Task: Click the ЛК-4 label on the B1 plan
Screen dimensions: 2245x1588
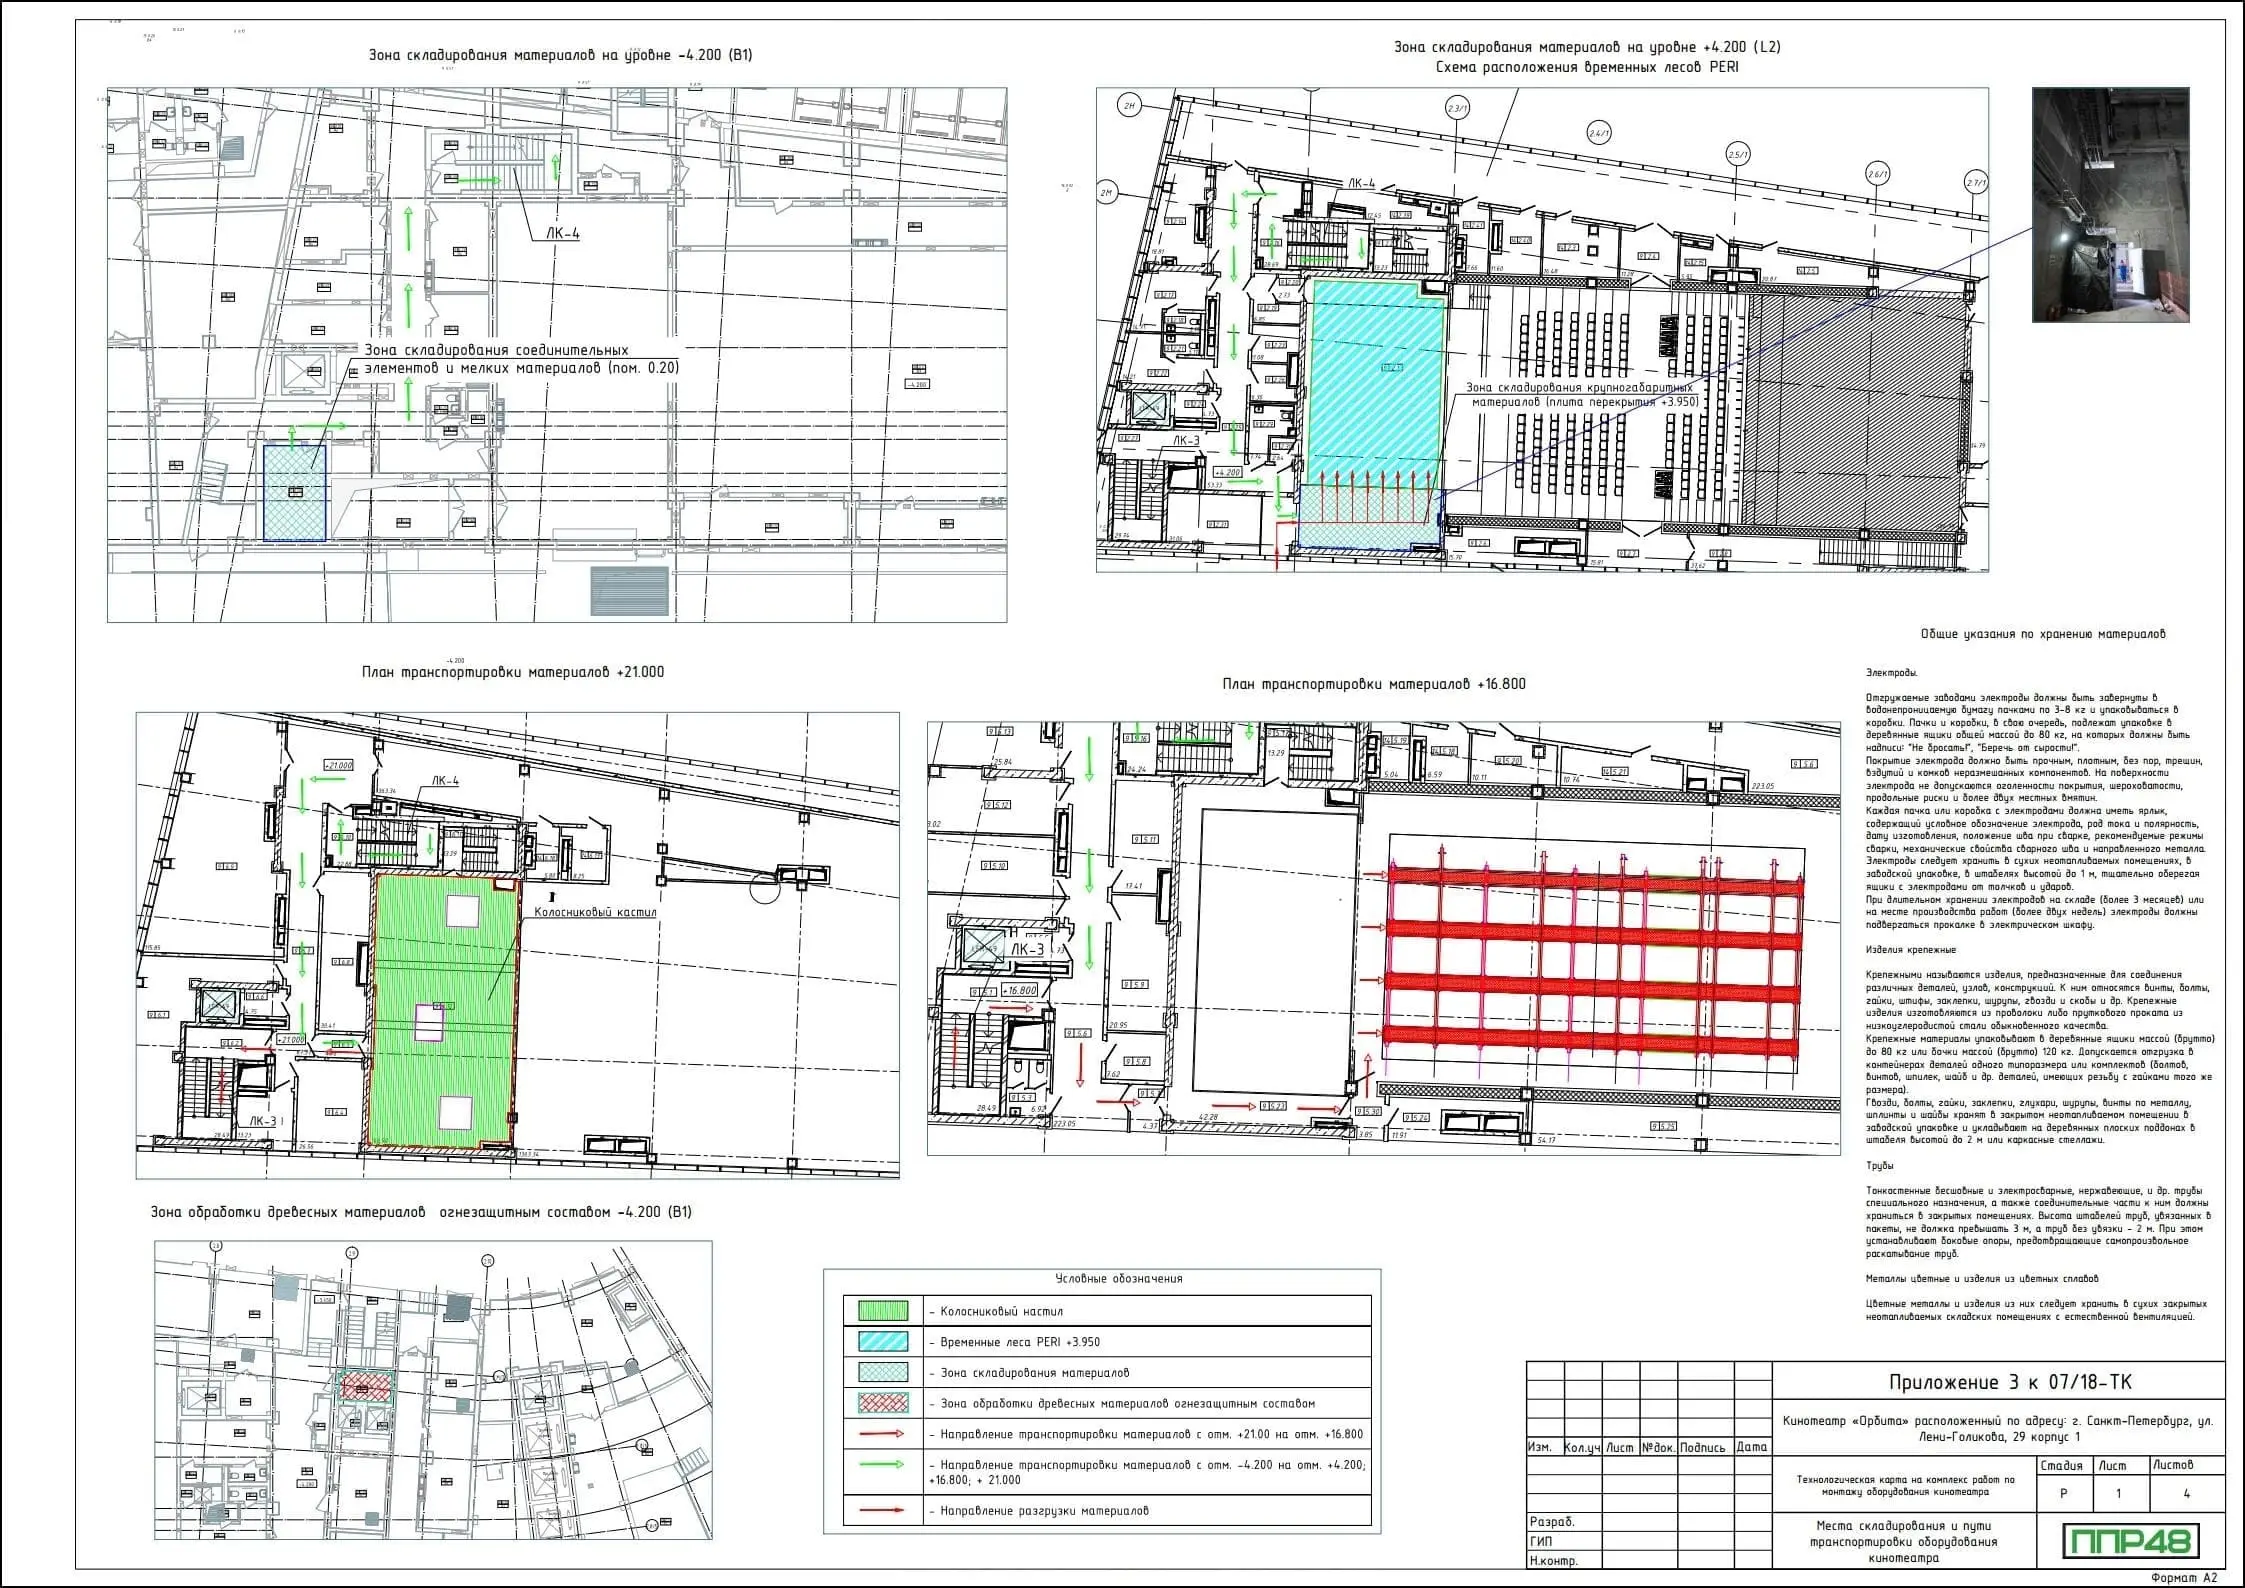Action: coord(562,234)
